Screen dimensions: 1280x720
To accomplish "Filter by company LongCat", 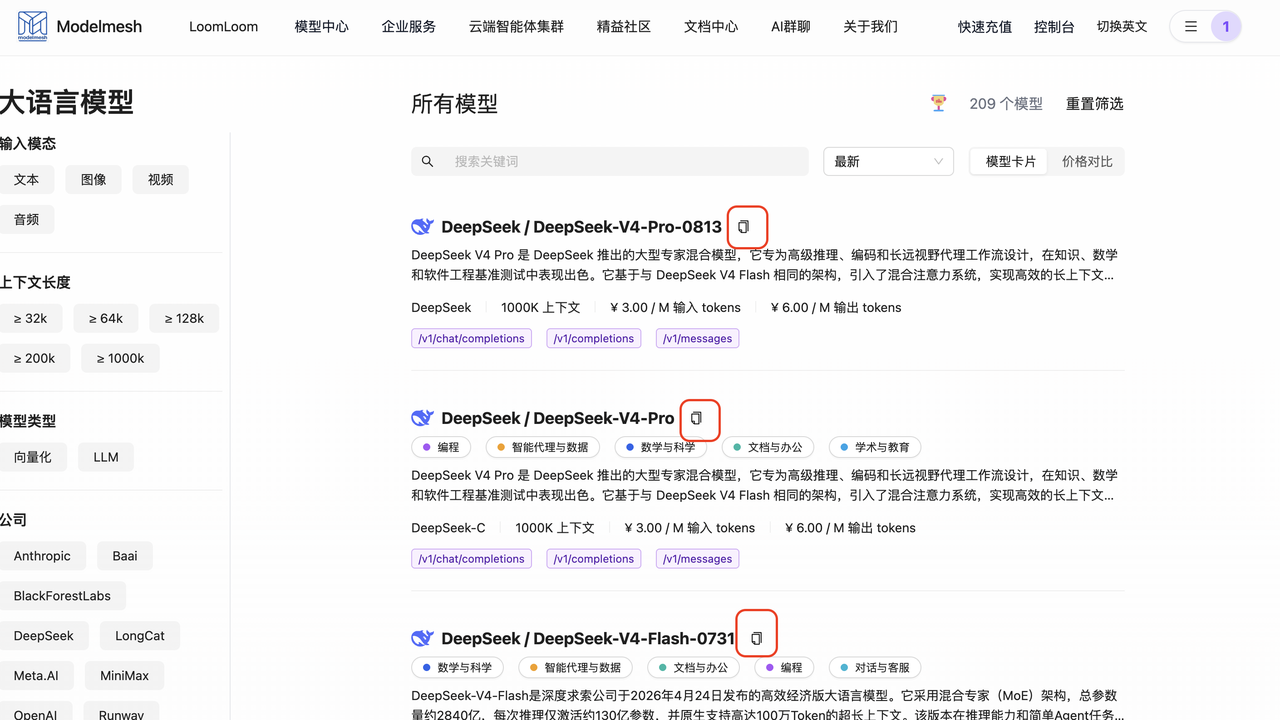I will (x=140, y=637).
